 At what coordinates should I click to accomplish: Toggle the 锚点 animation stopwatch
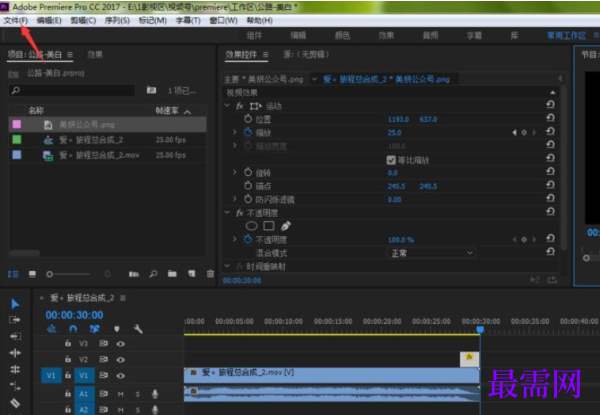(x=248, y=186)
